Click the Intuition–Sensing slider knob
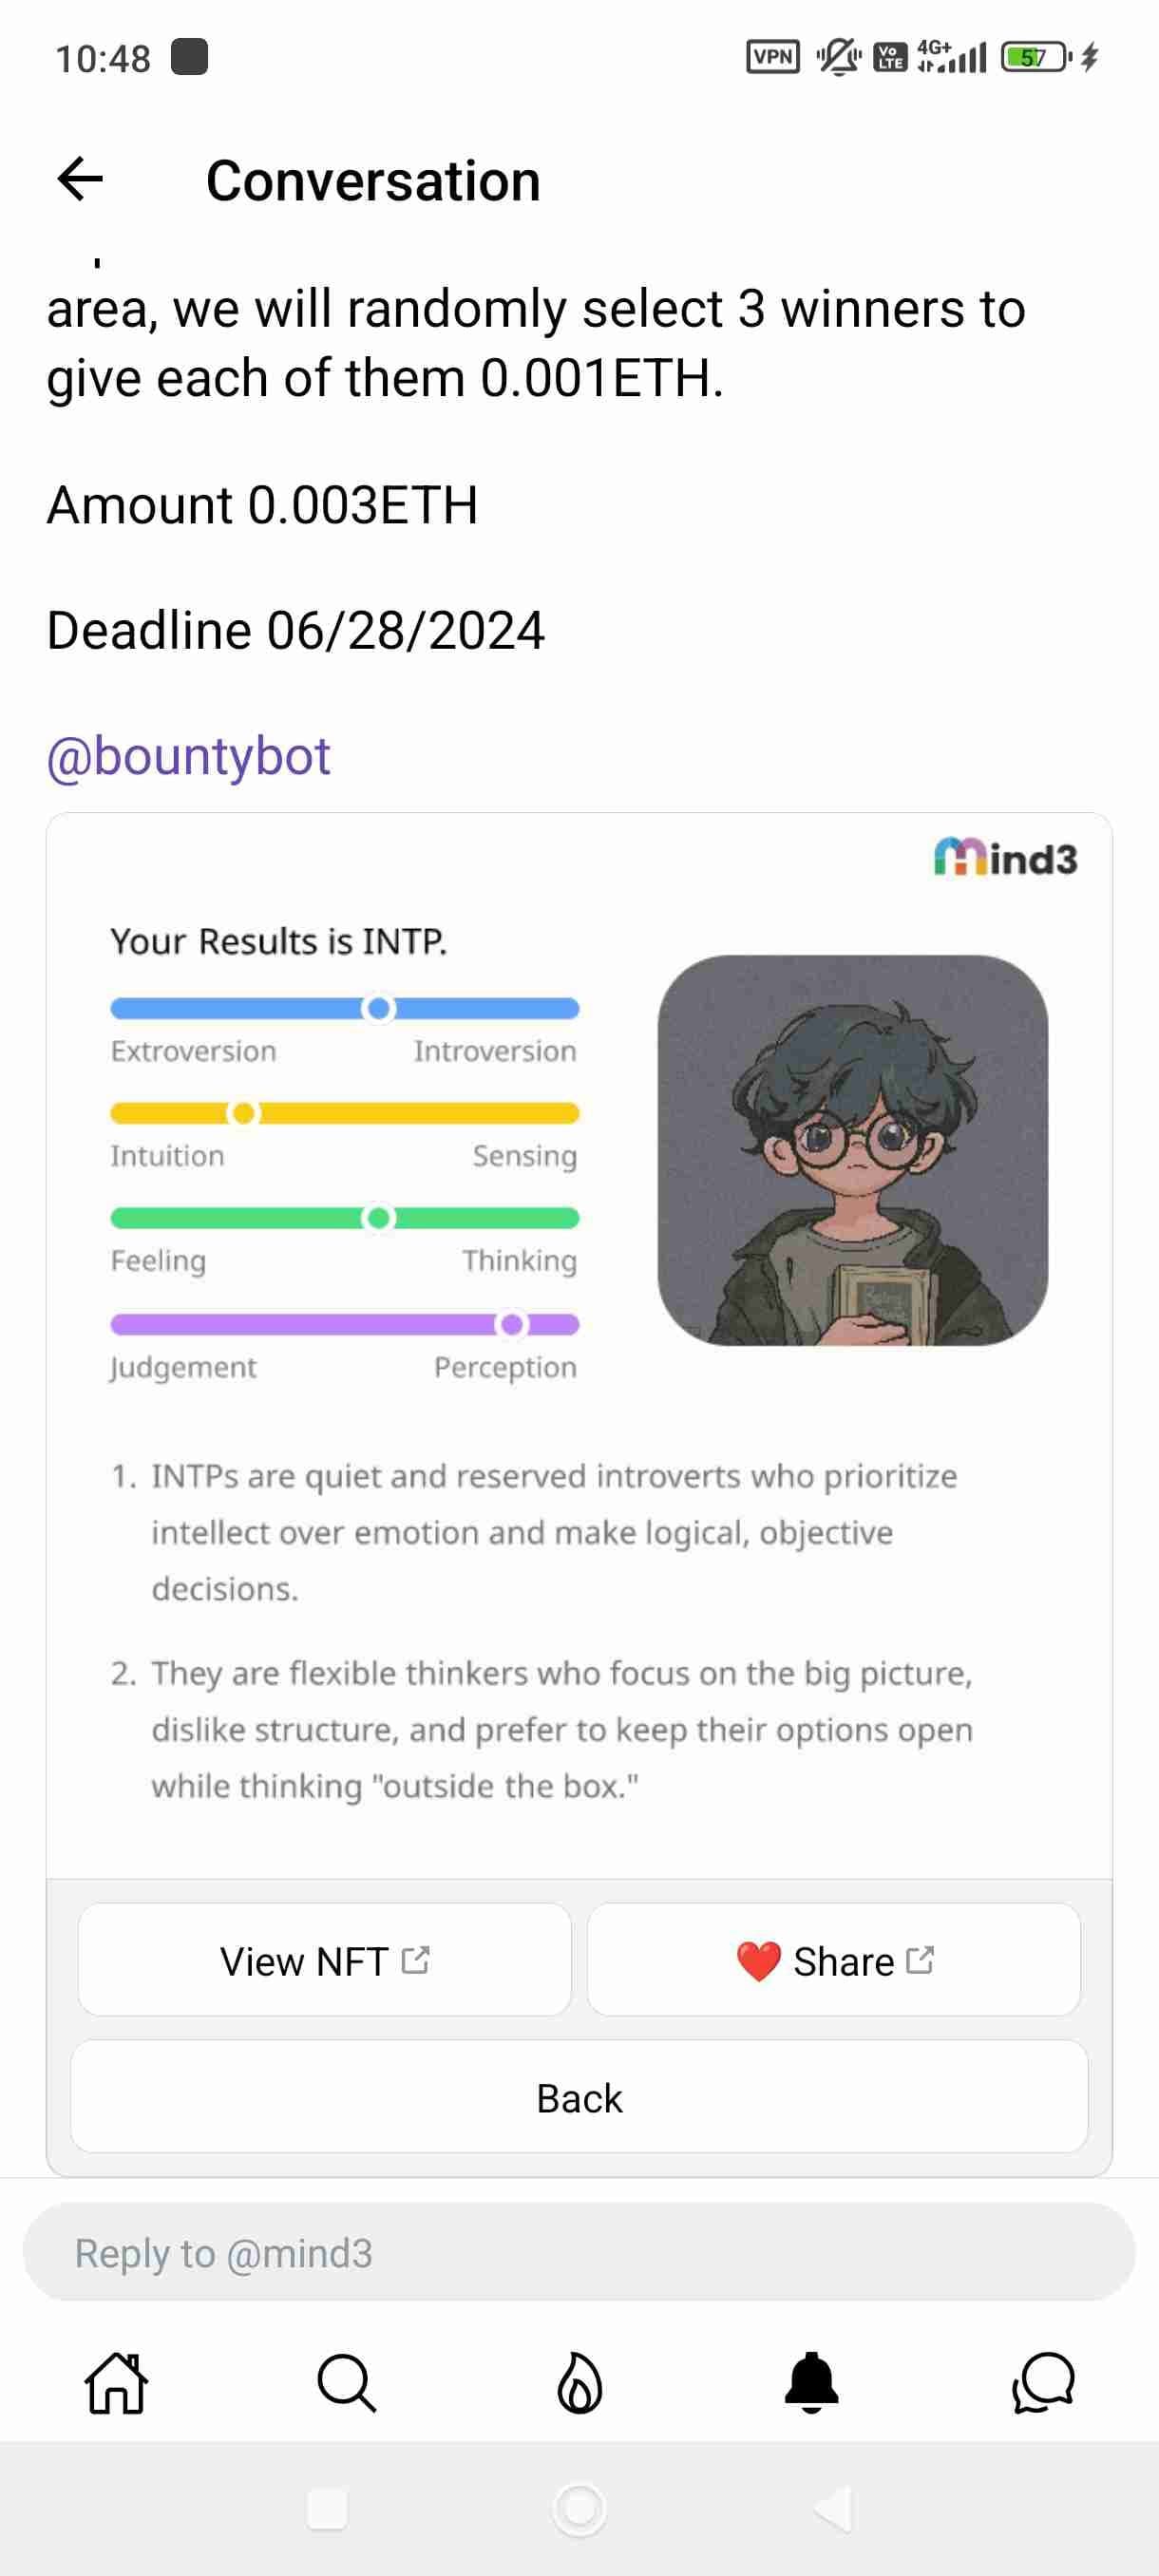The width and height of the screenshot is (1159, 2576). [243, 1114]
